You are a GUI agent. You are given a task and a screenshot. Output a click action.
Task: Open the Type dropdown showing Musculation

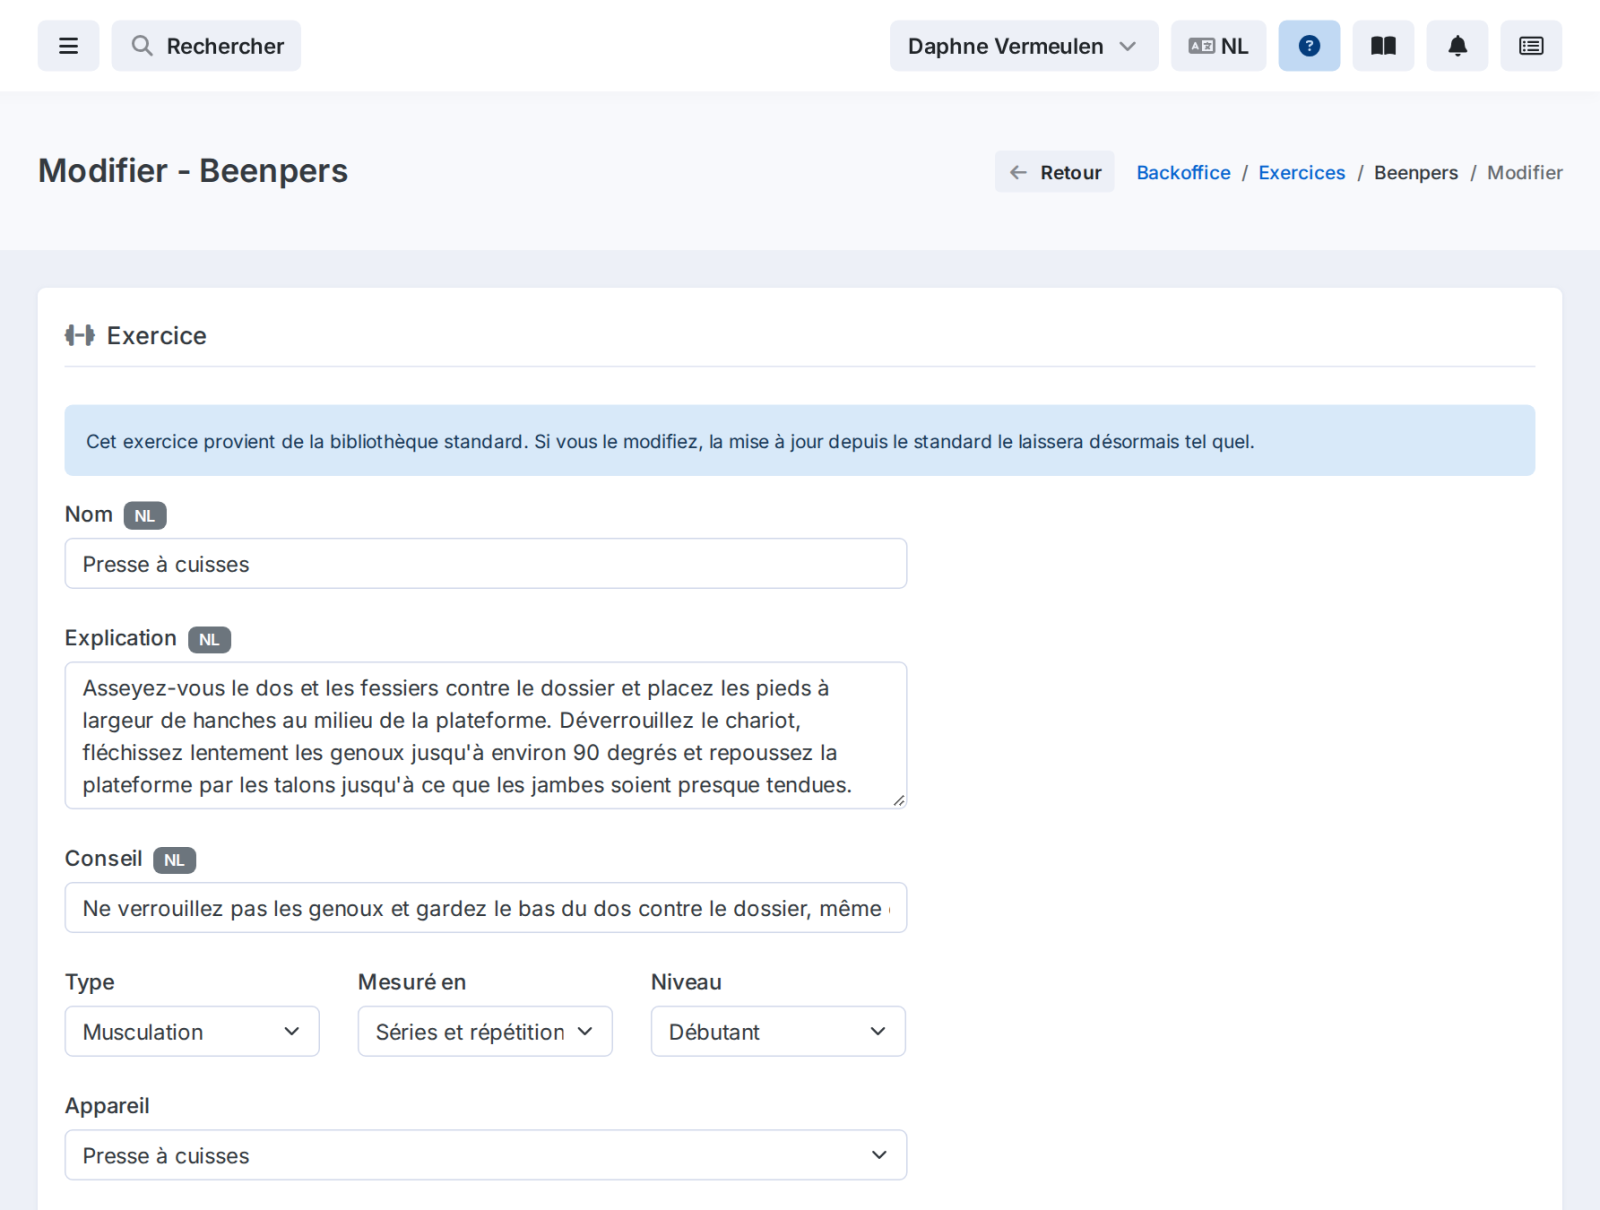pos(192,1031)
